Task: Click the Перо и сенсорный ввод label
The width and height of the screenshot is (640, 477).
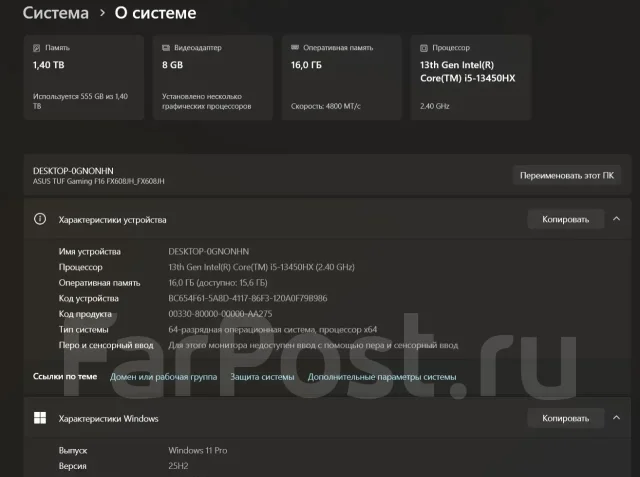Action: [x=106, y=345]
